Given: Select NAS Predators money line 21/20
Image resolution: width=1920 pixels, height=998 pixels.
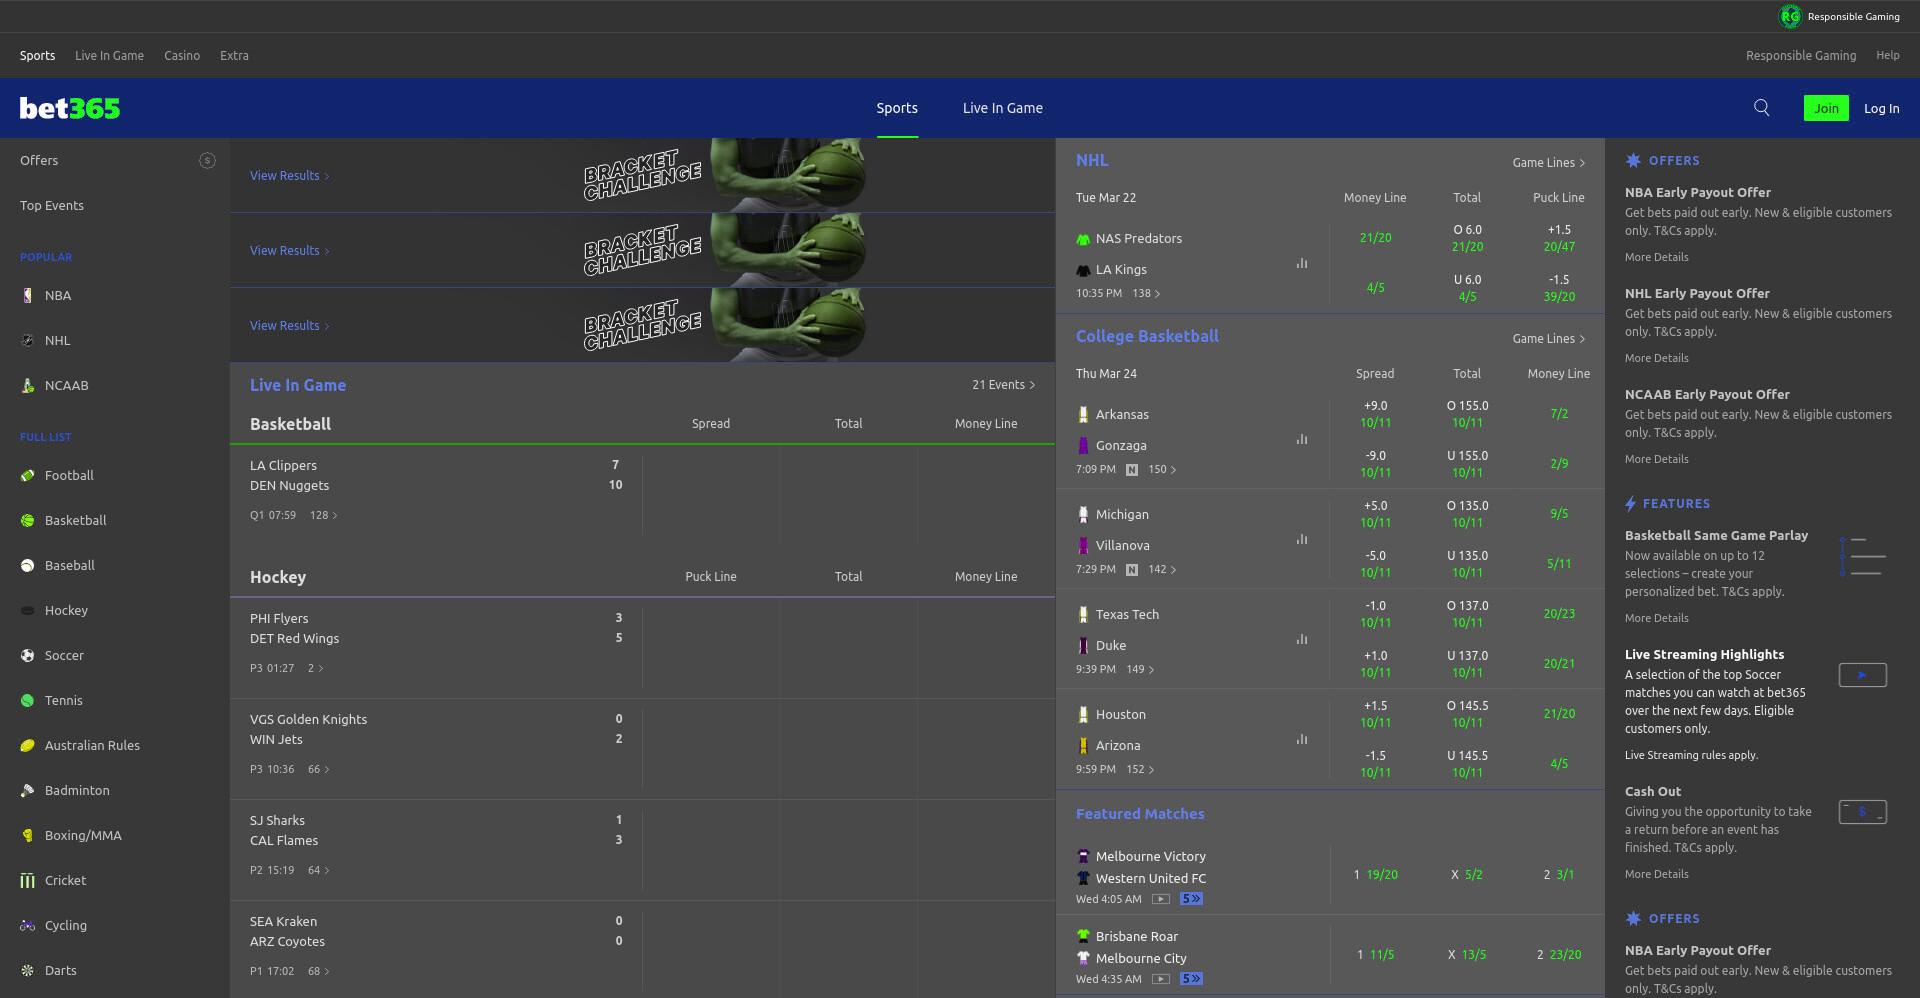Looking at the screenshot, I should tap(1375, 238).
